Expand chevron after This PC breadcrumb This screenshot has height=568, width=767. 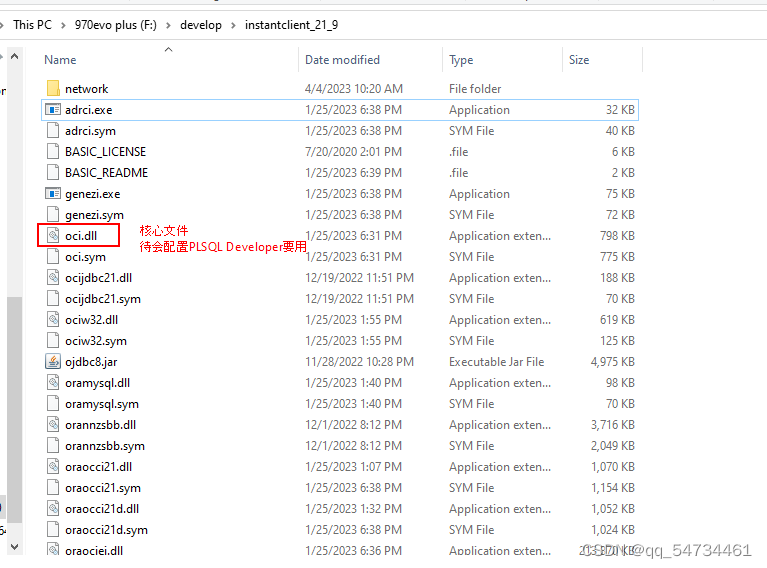(63, 25)
